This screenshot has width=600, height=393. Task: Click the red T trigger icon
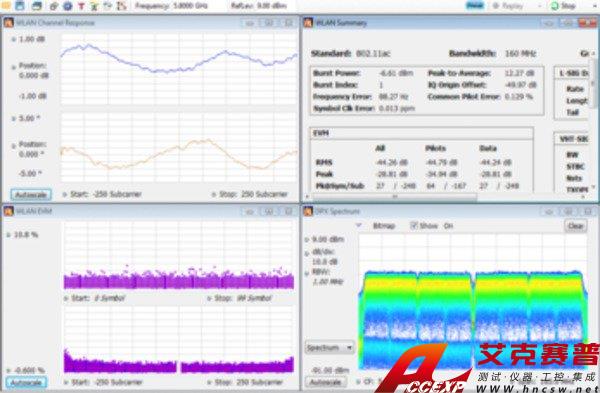coord(81,6)
